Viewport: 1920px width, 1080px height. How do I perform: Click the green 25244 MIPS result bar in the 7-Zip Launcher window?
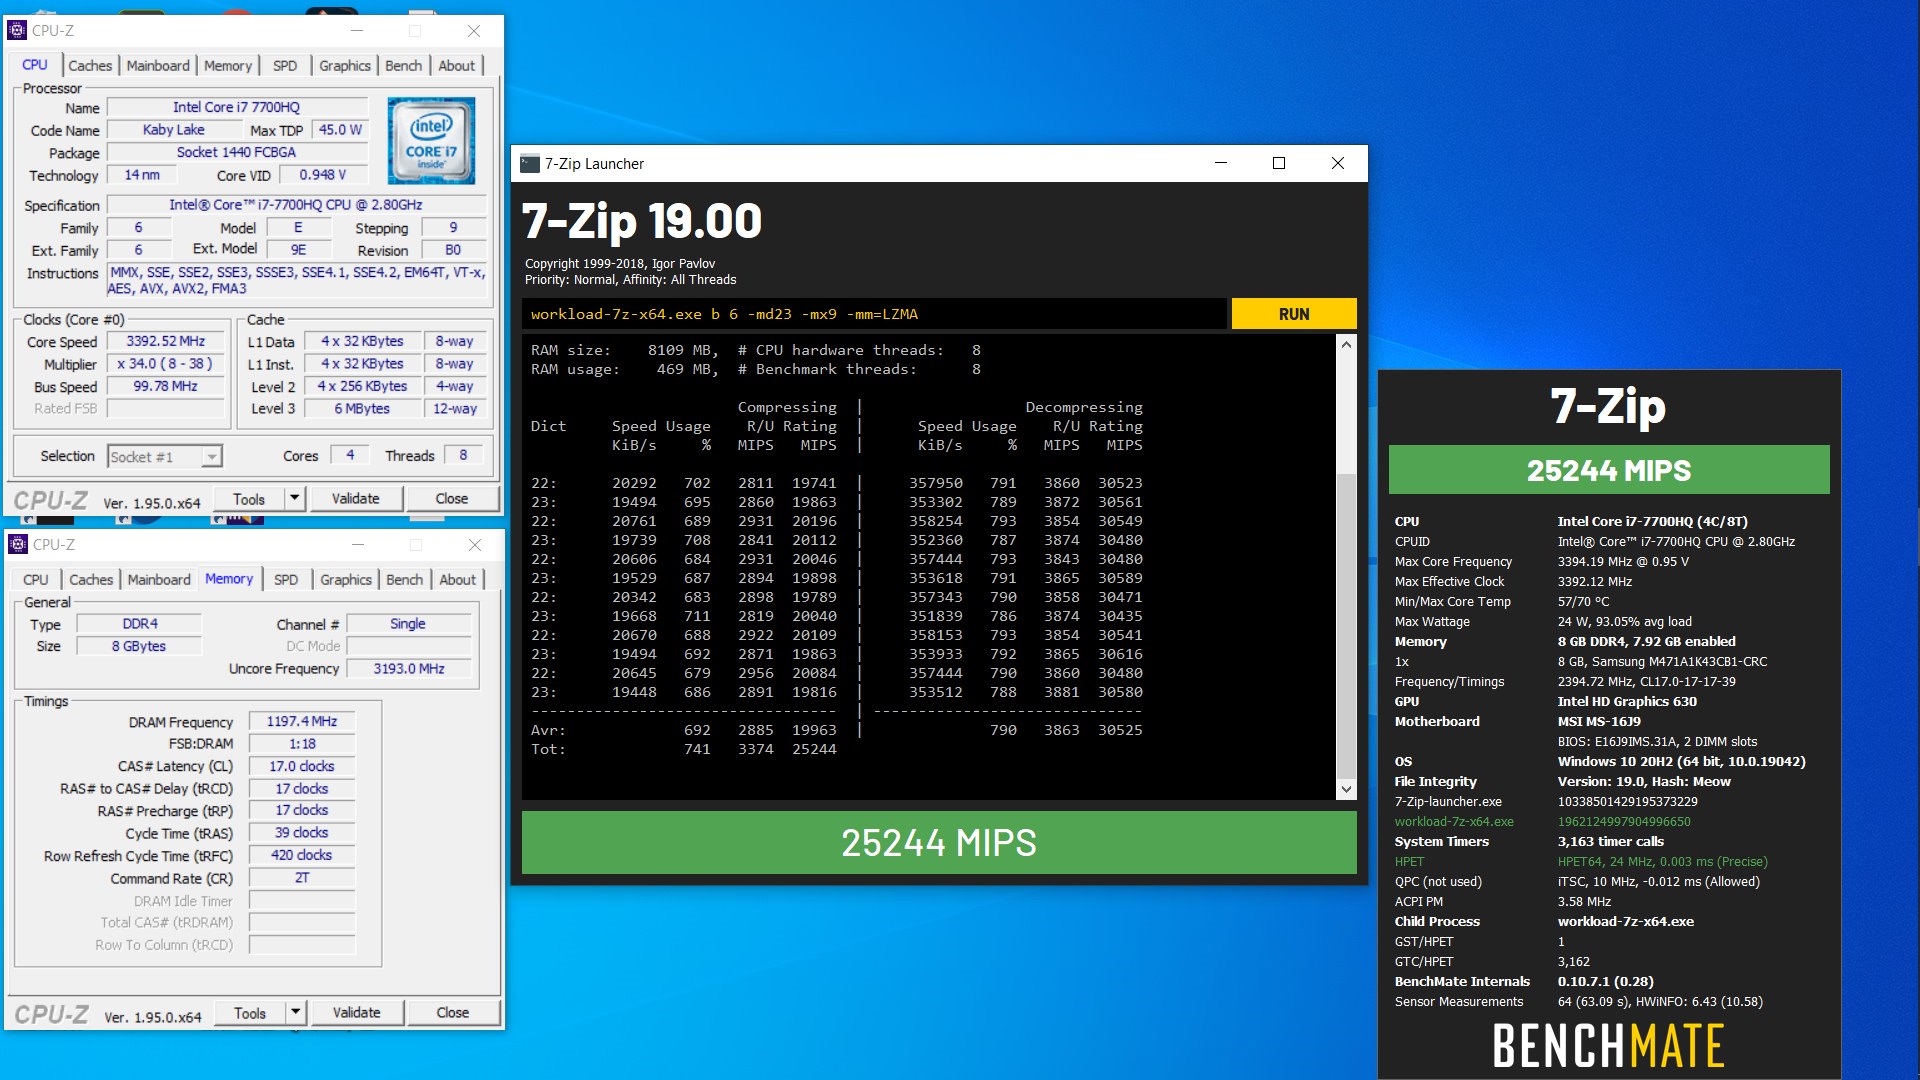939,842
